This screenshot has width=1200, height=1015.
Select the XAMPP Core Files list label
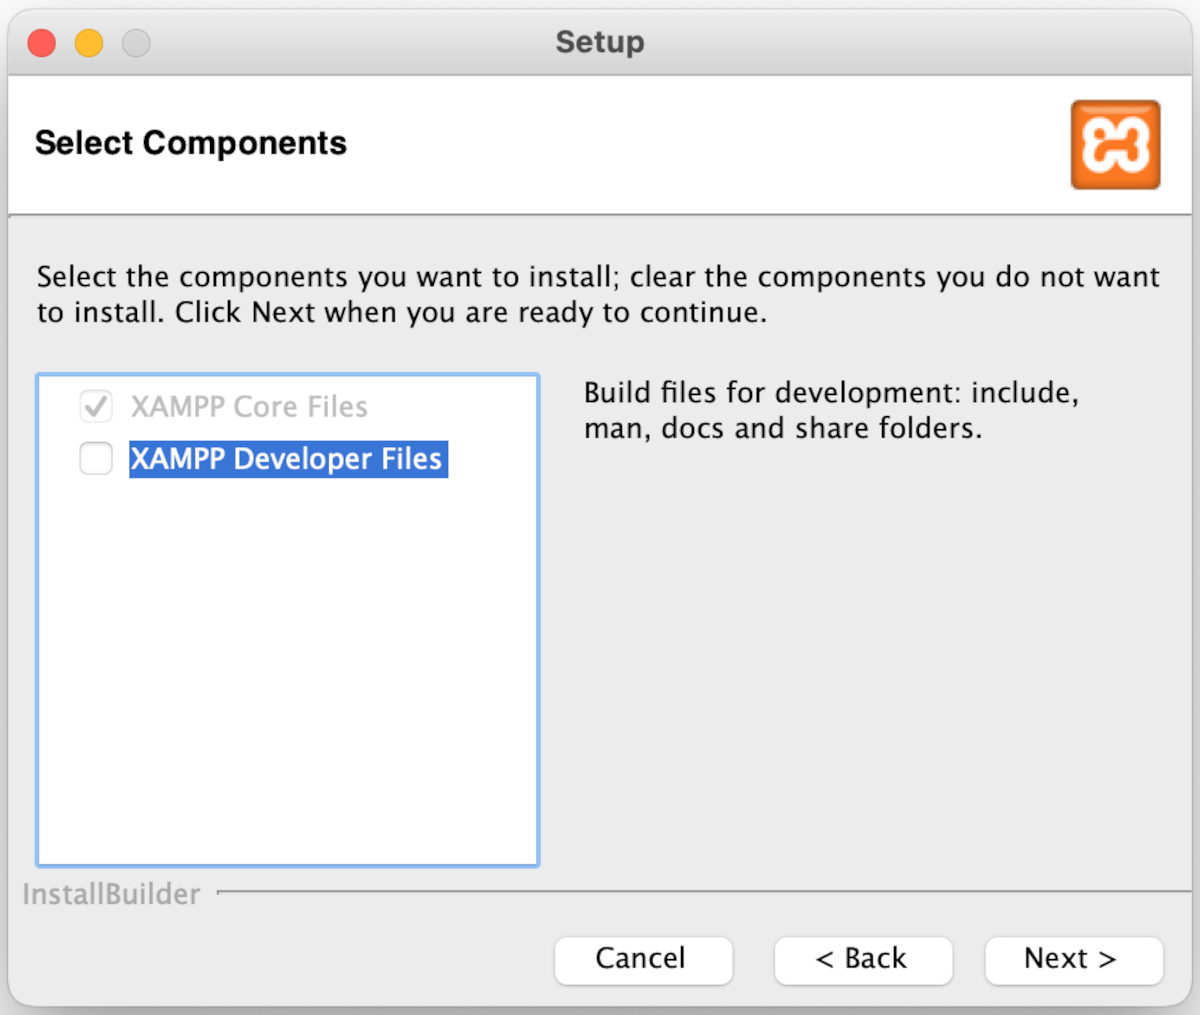point(249,407)
